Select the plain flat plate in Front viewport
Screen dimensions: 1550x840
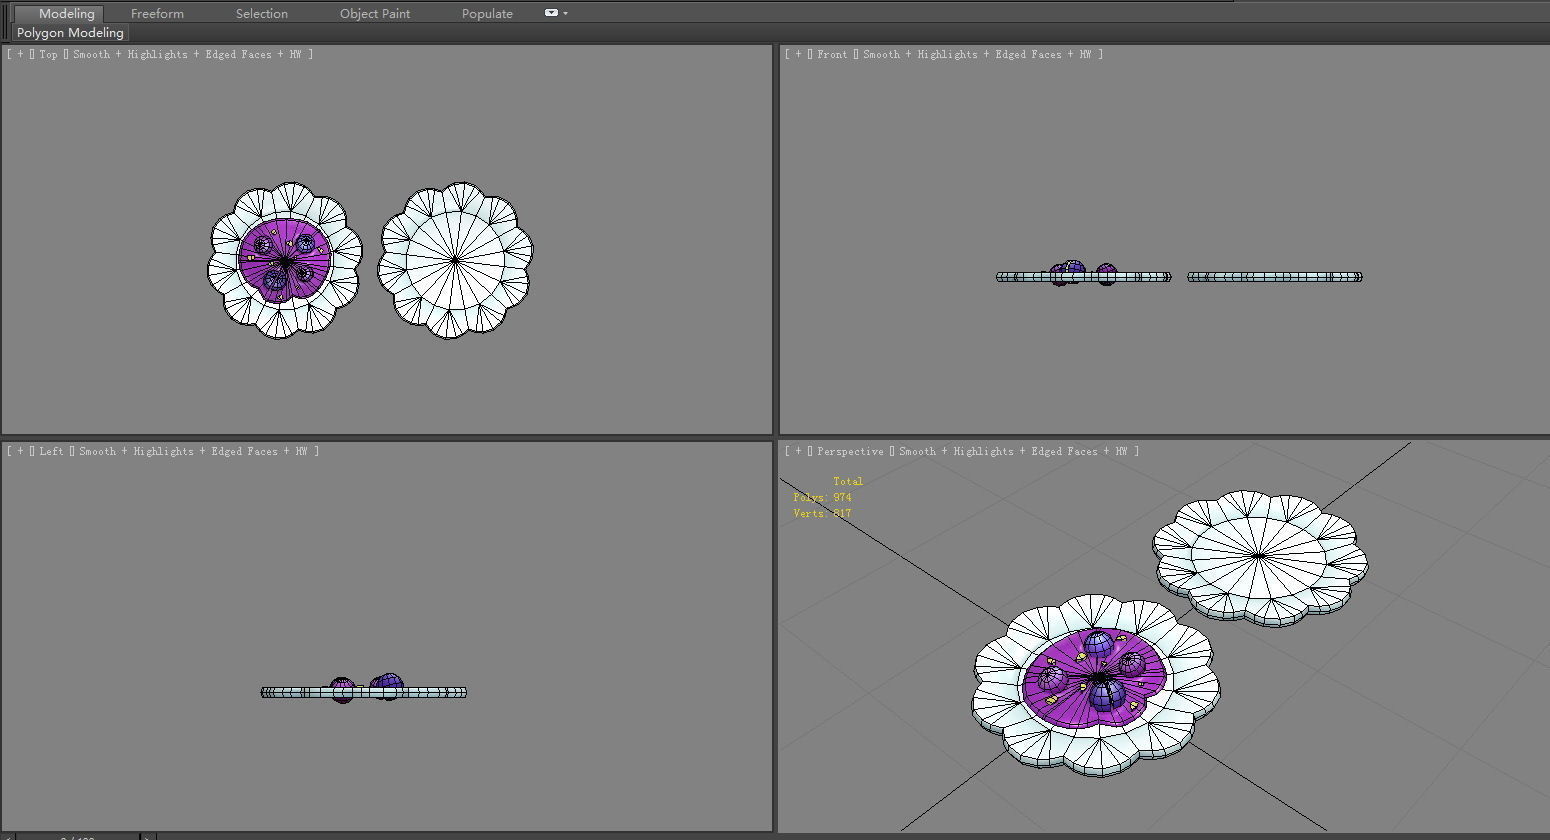[x=1275, y=277]
